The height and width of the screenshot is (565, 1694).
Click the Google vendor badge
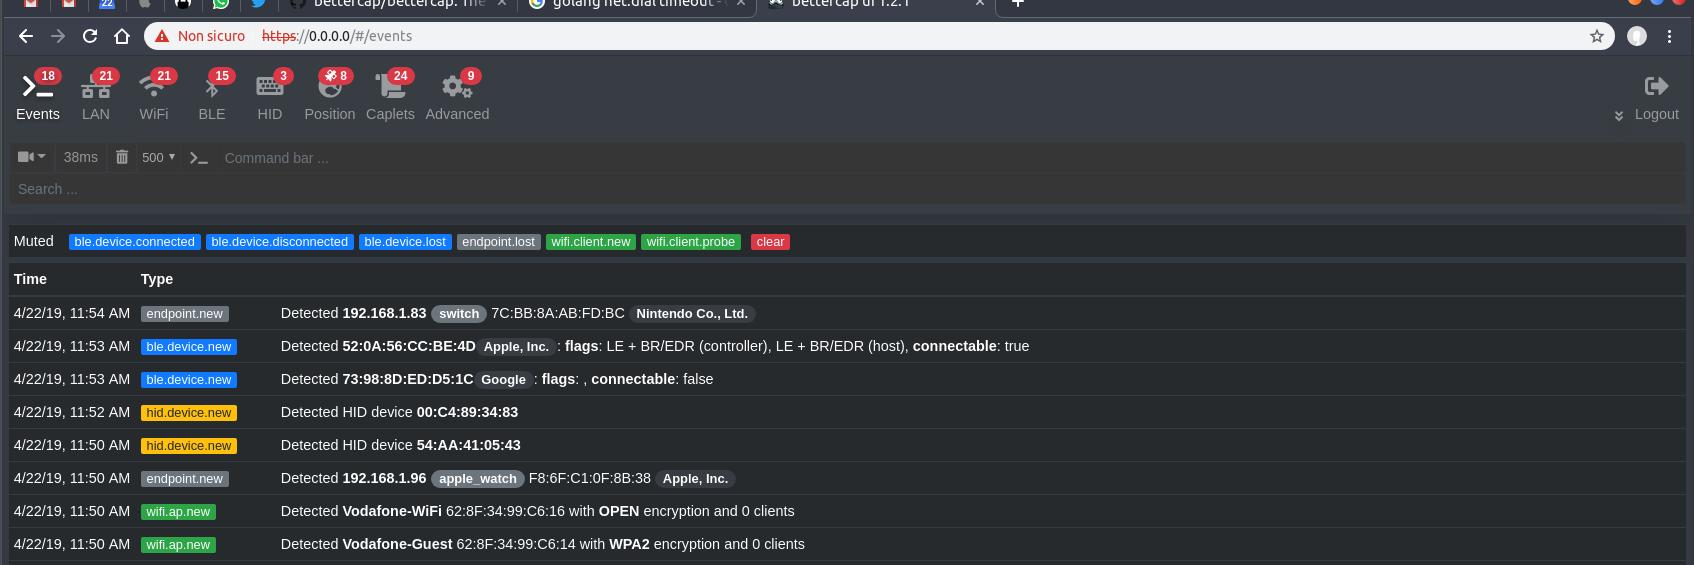503,380
